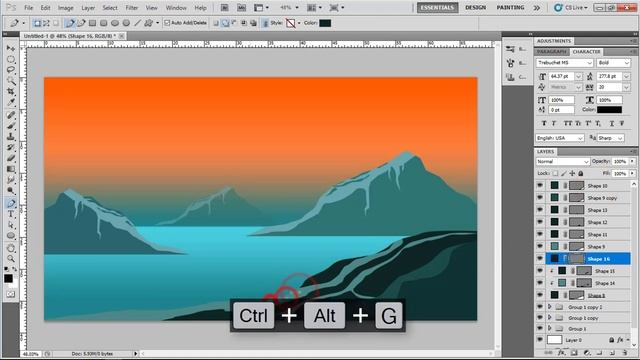The height and width of the screenshot is (360, 640).
Task: Expand the Group 1 folder
Action: pos(549,328)
